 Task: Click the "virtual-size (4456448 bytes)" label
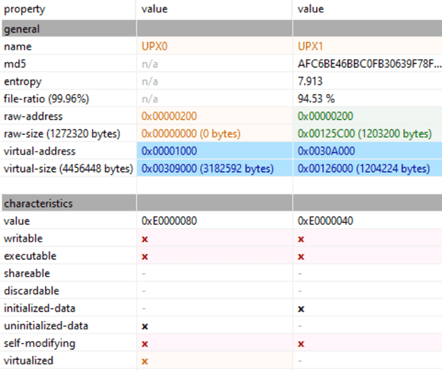pyautogui.click(x=68, y=169)
